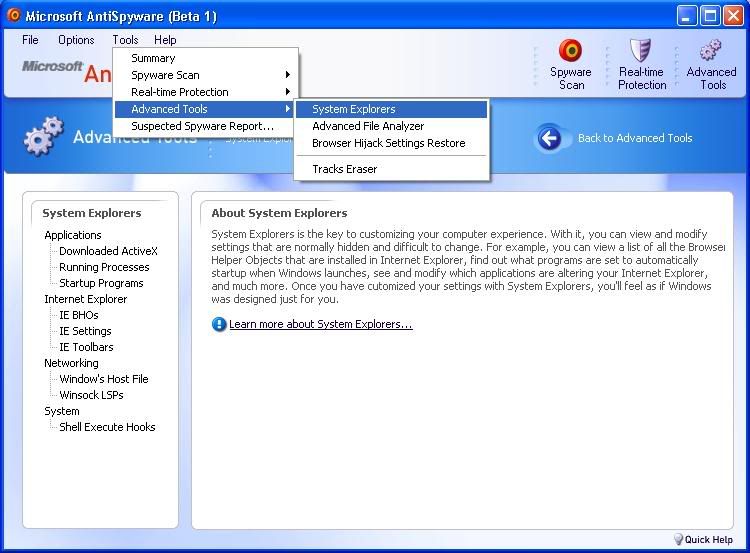Click Back to Advanced Tools link
This screenshot has width=750, height=553.
tap(635, 138)
